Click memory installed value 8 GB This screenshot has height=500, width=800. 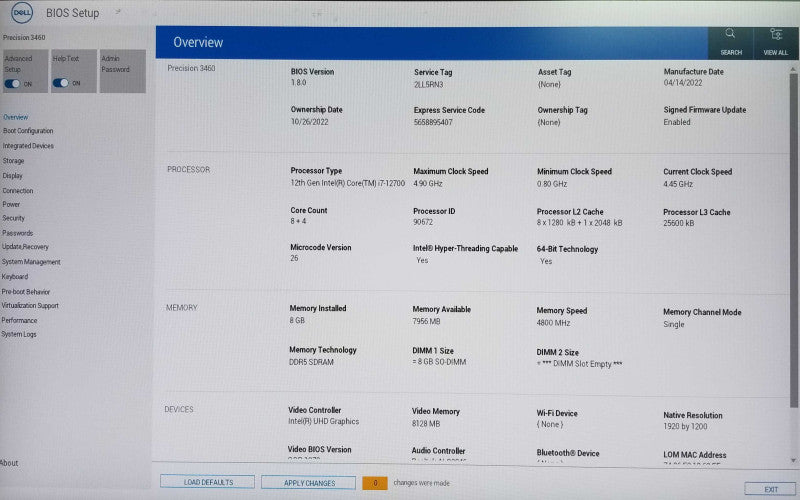[297, 320]
